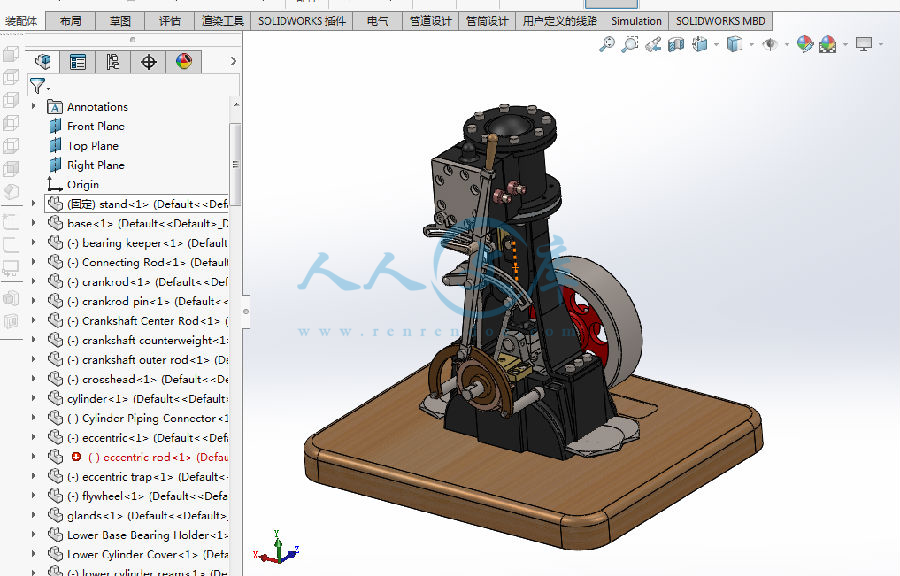Switch to the SOLIDWORKS 插件 tab
This screenshot has height=576, width=900.
(x=301, y=21)
